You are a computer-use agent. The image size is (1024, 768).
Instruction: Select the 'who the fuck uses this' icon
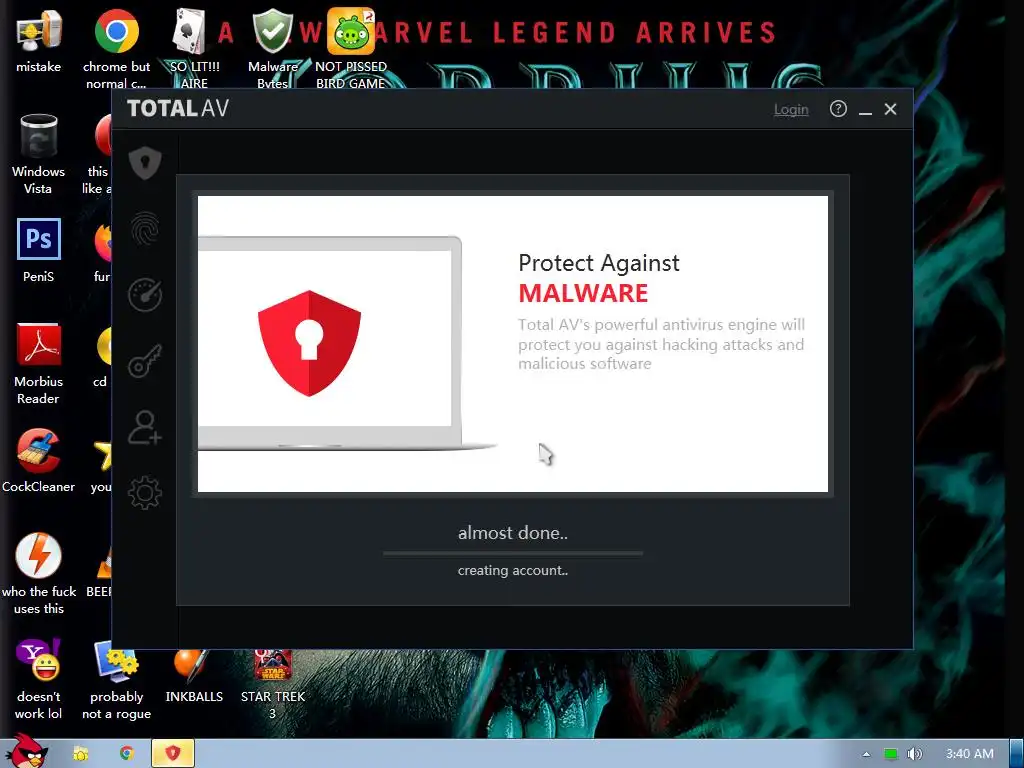tap(39, 574)
